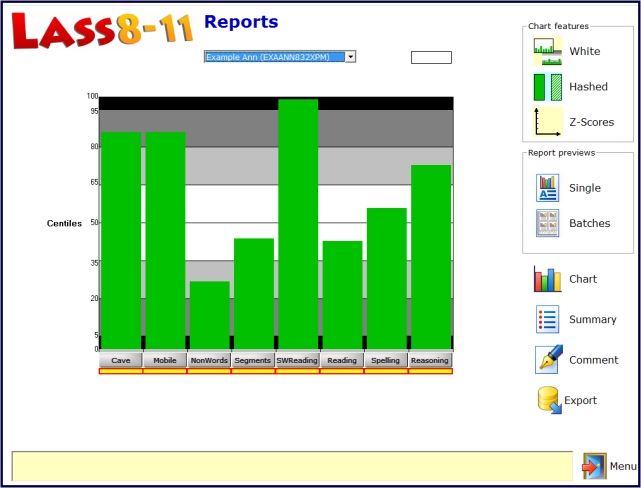This screenshot has width=641, height=488.
Task: Click the yellow strip under Mobile
Action: [165, 371]
